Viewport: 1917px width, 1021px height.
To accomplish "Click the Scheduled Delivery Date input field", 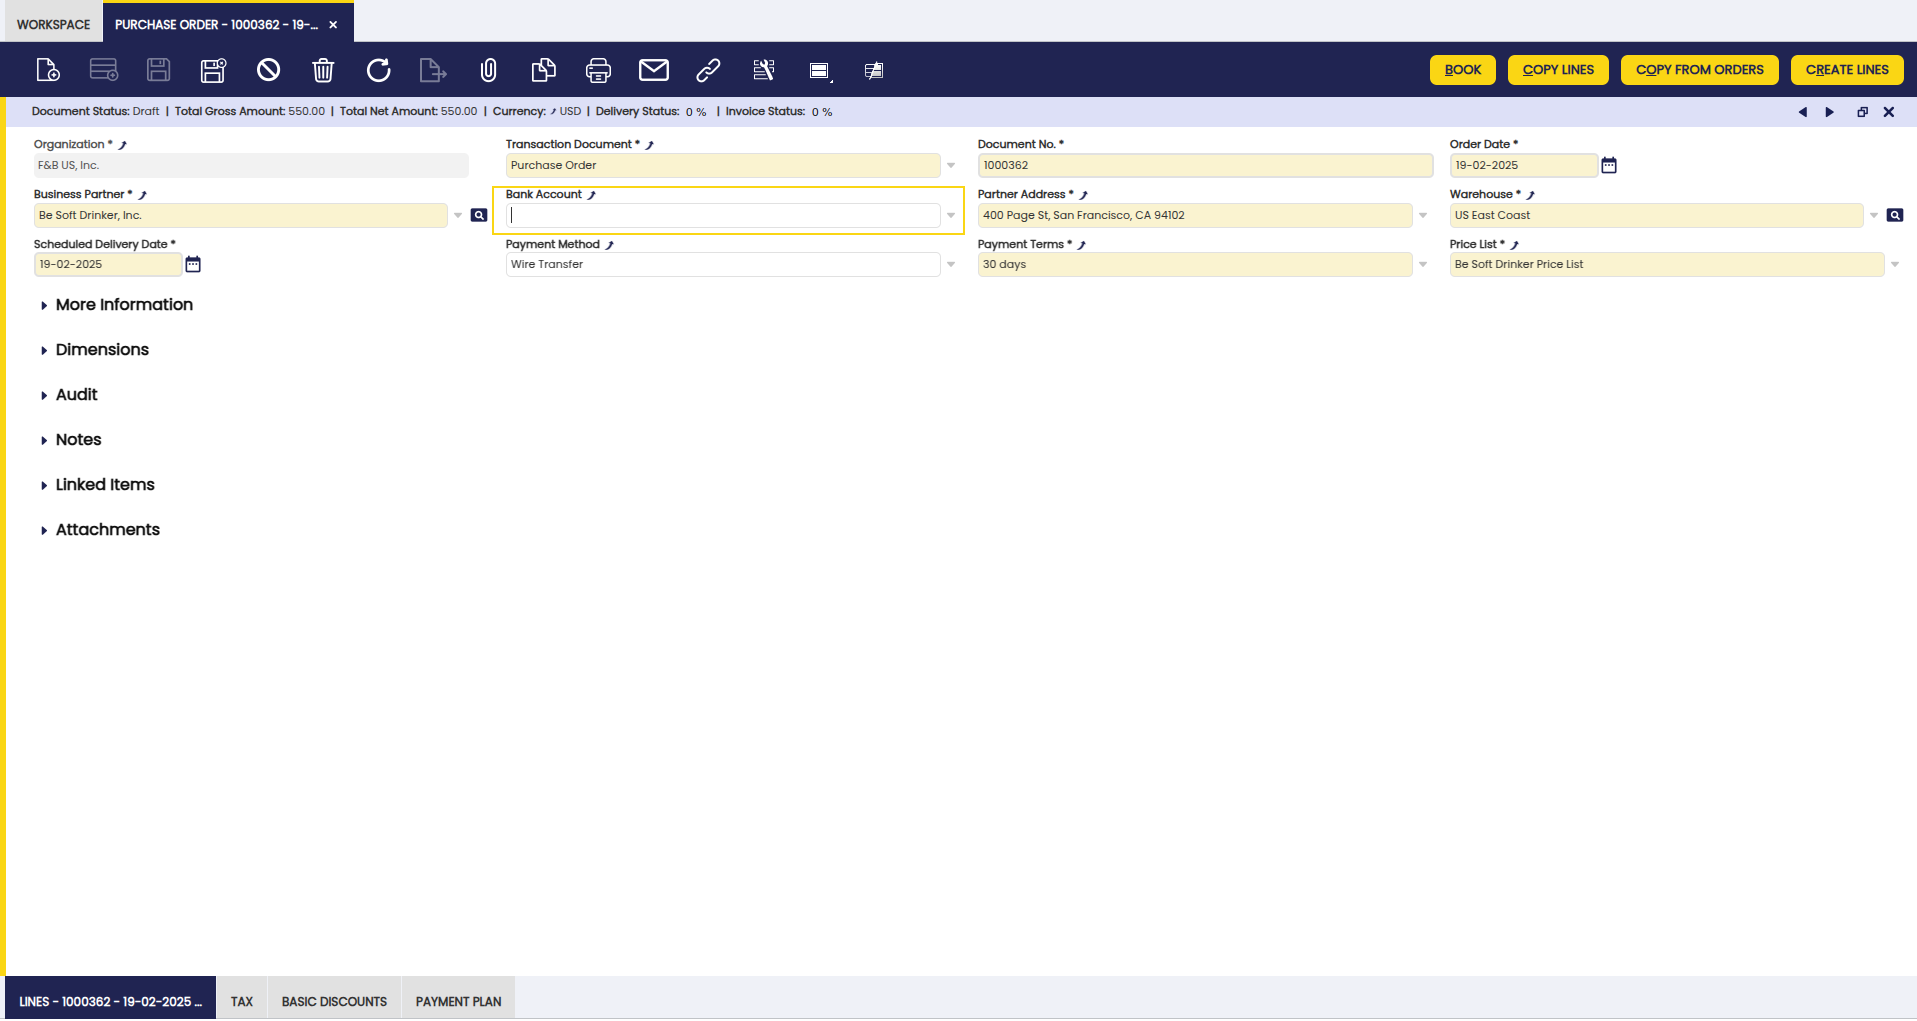I will (108, 264).
